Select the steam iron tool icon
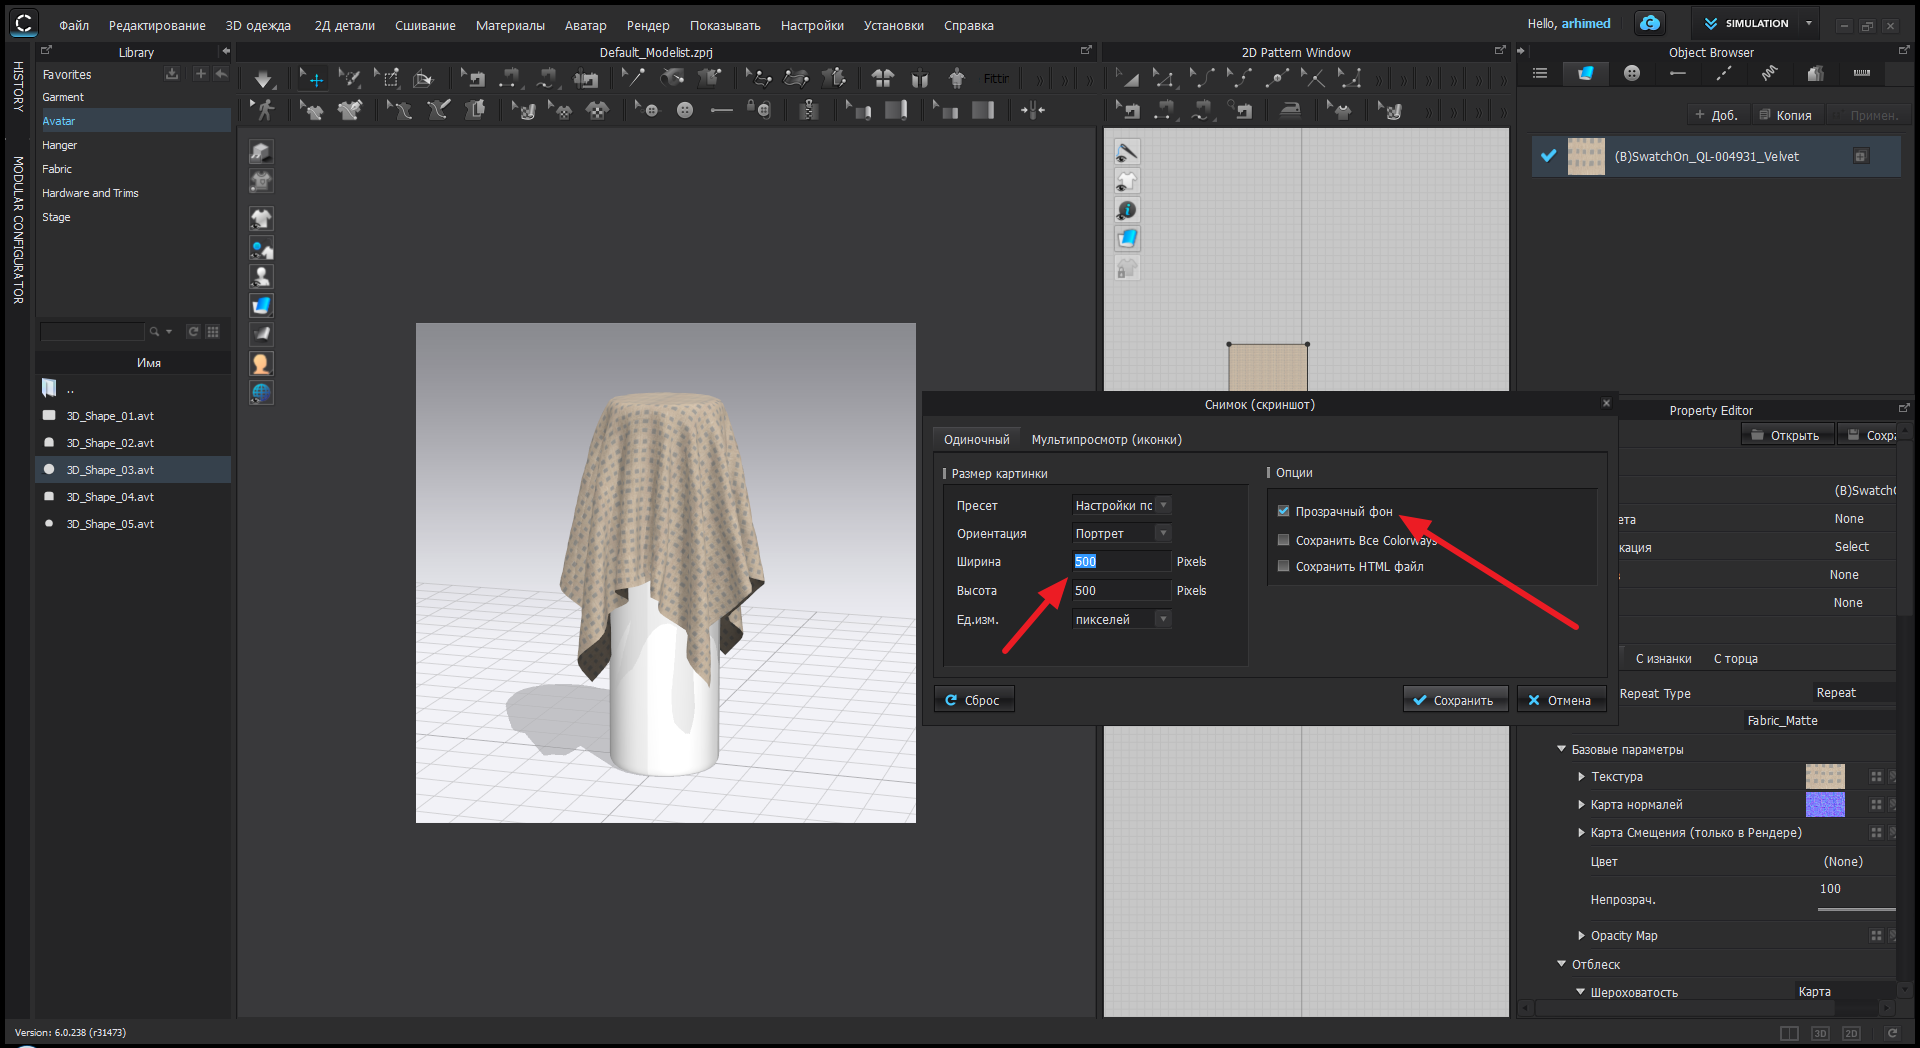1920x1048 pixels. (x=1291, y=111)
